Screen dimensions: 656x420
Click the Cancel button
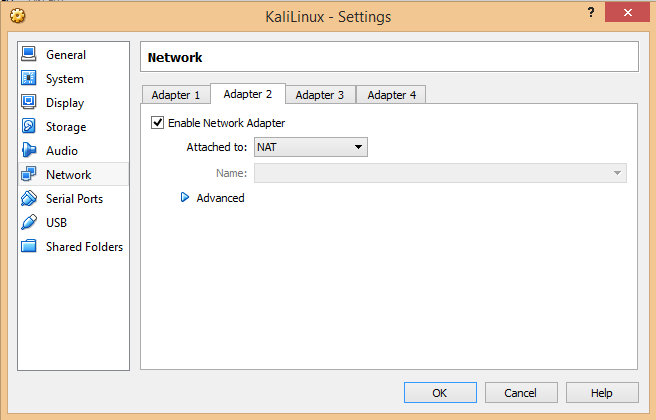521,393
